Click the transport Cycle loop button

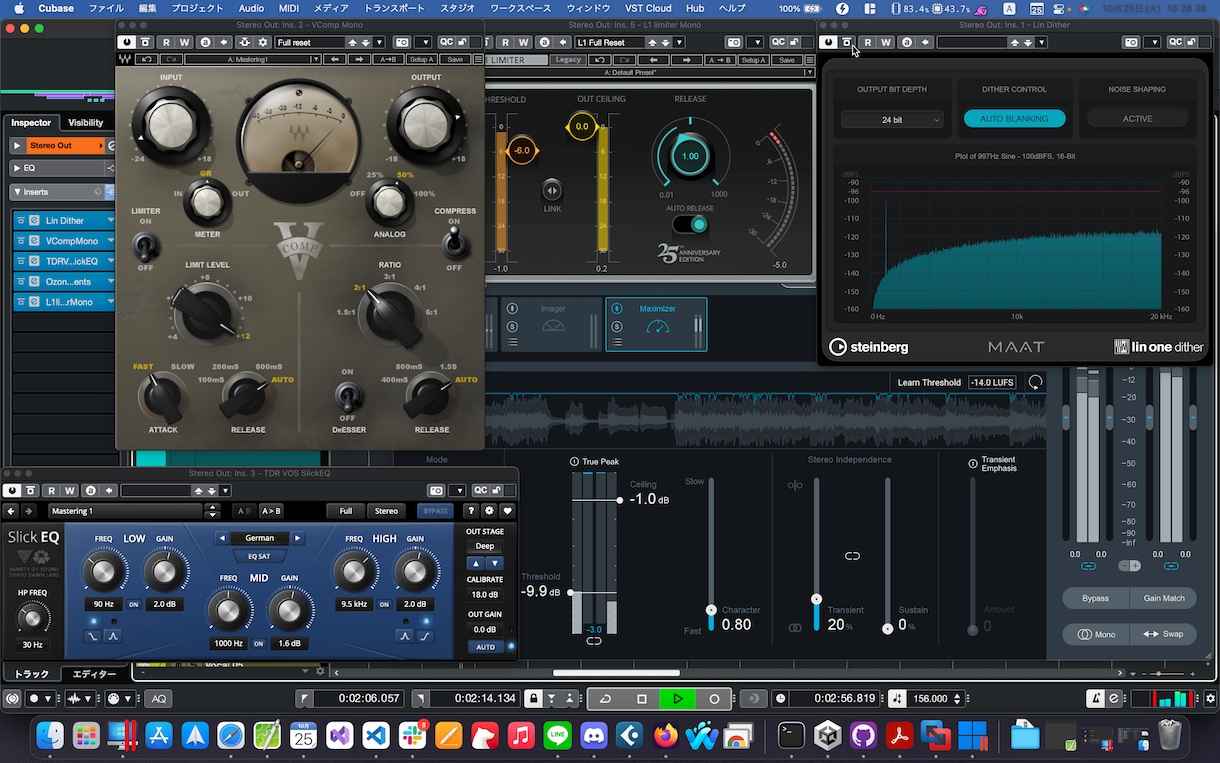tap(606, 699)
